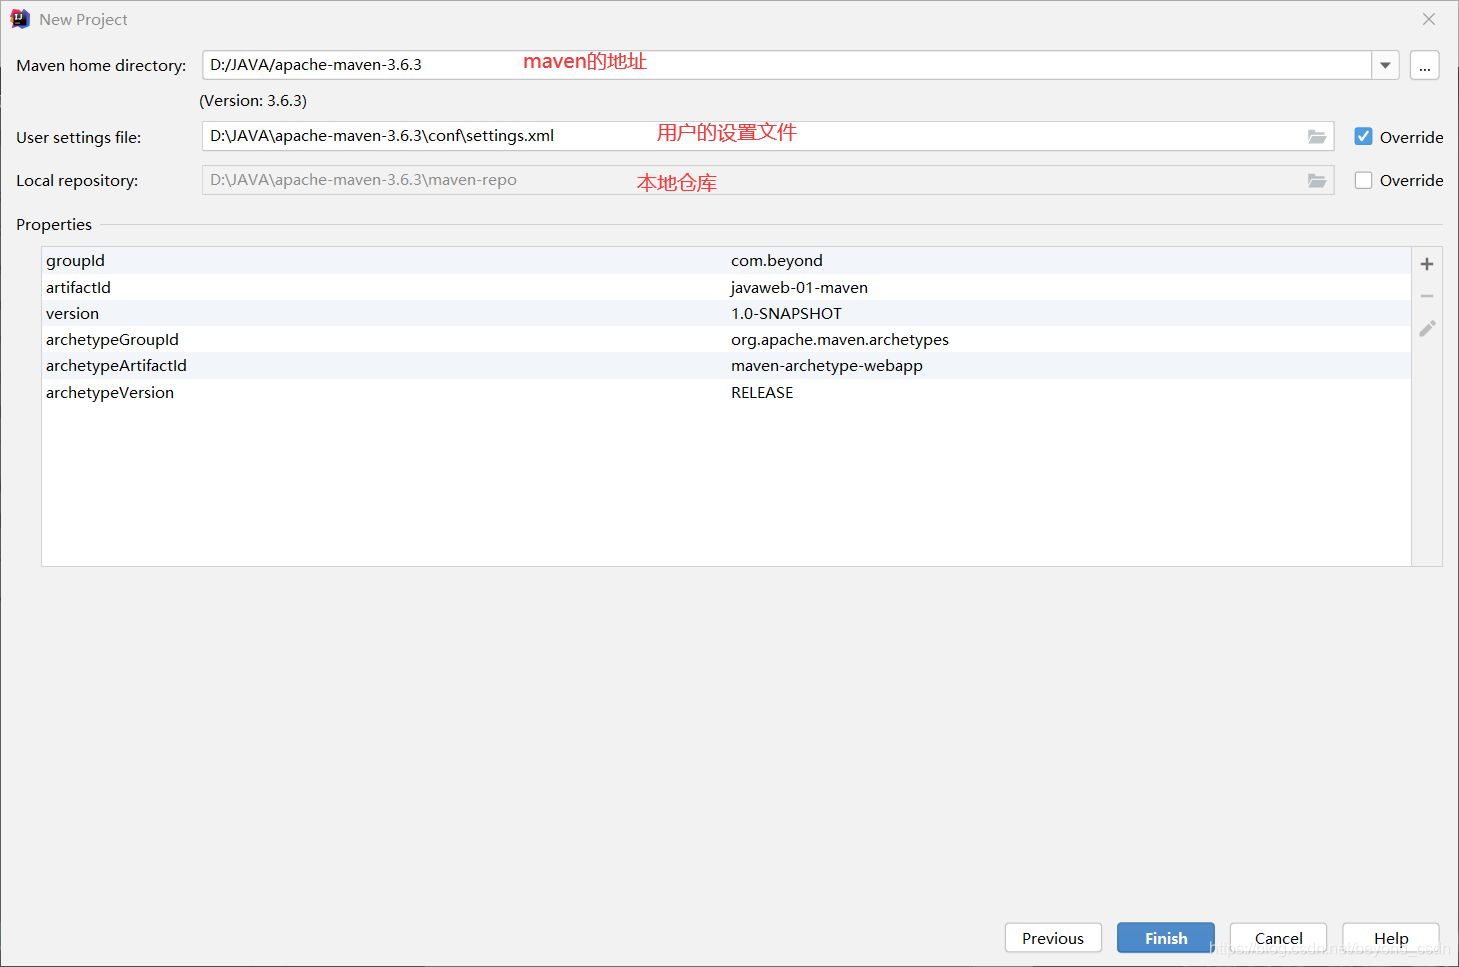Click the Cancel button
Viewport: 1459px width, 967px height.
point(1278,938)
